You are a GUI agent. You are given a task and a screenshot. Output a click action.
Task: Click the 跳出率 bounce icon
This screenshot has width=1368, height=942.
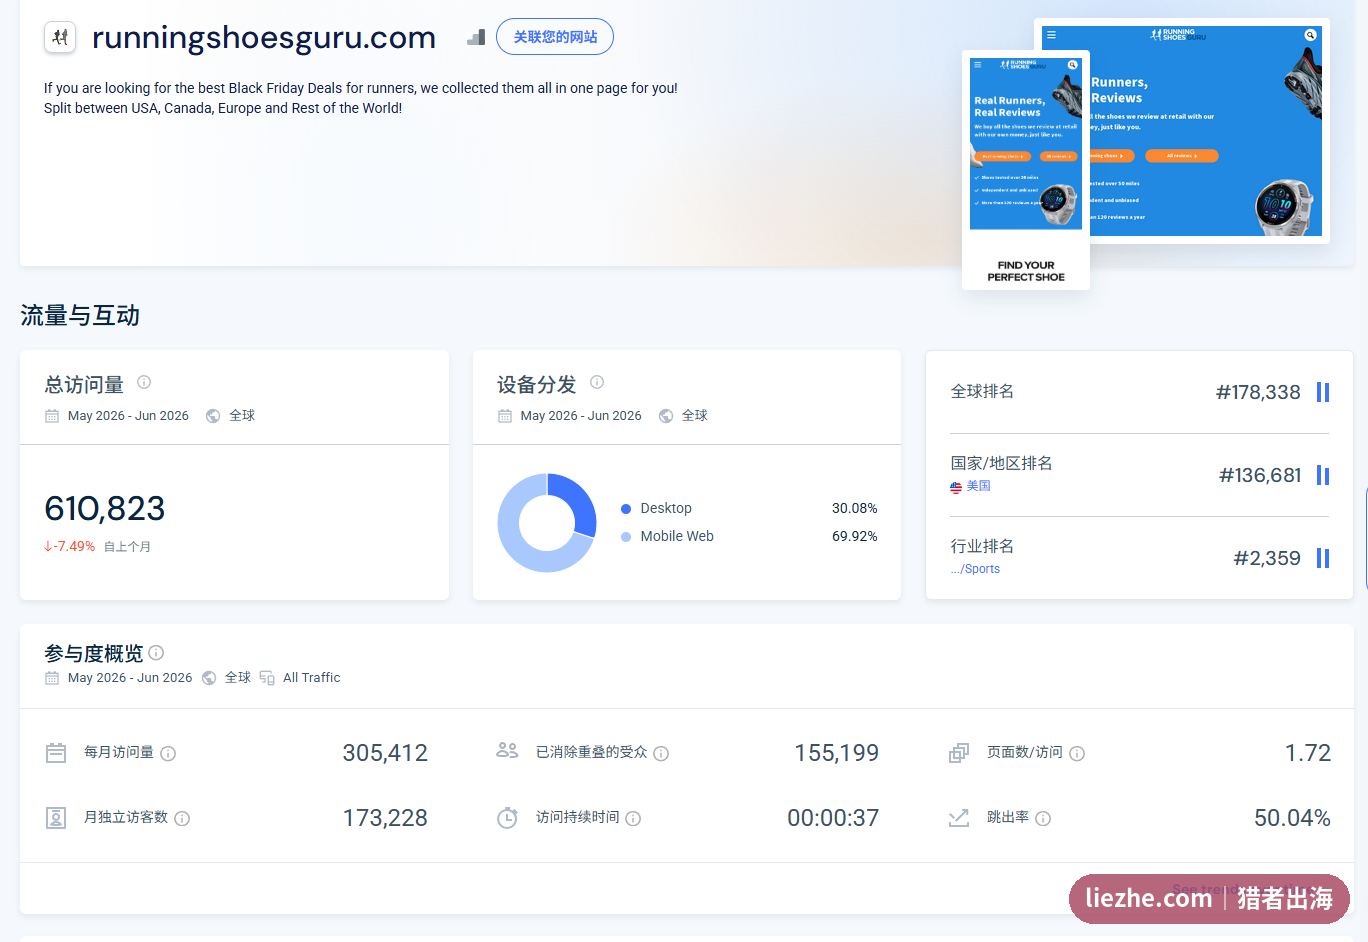(x=959, y=818)
